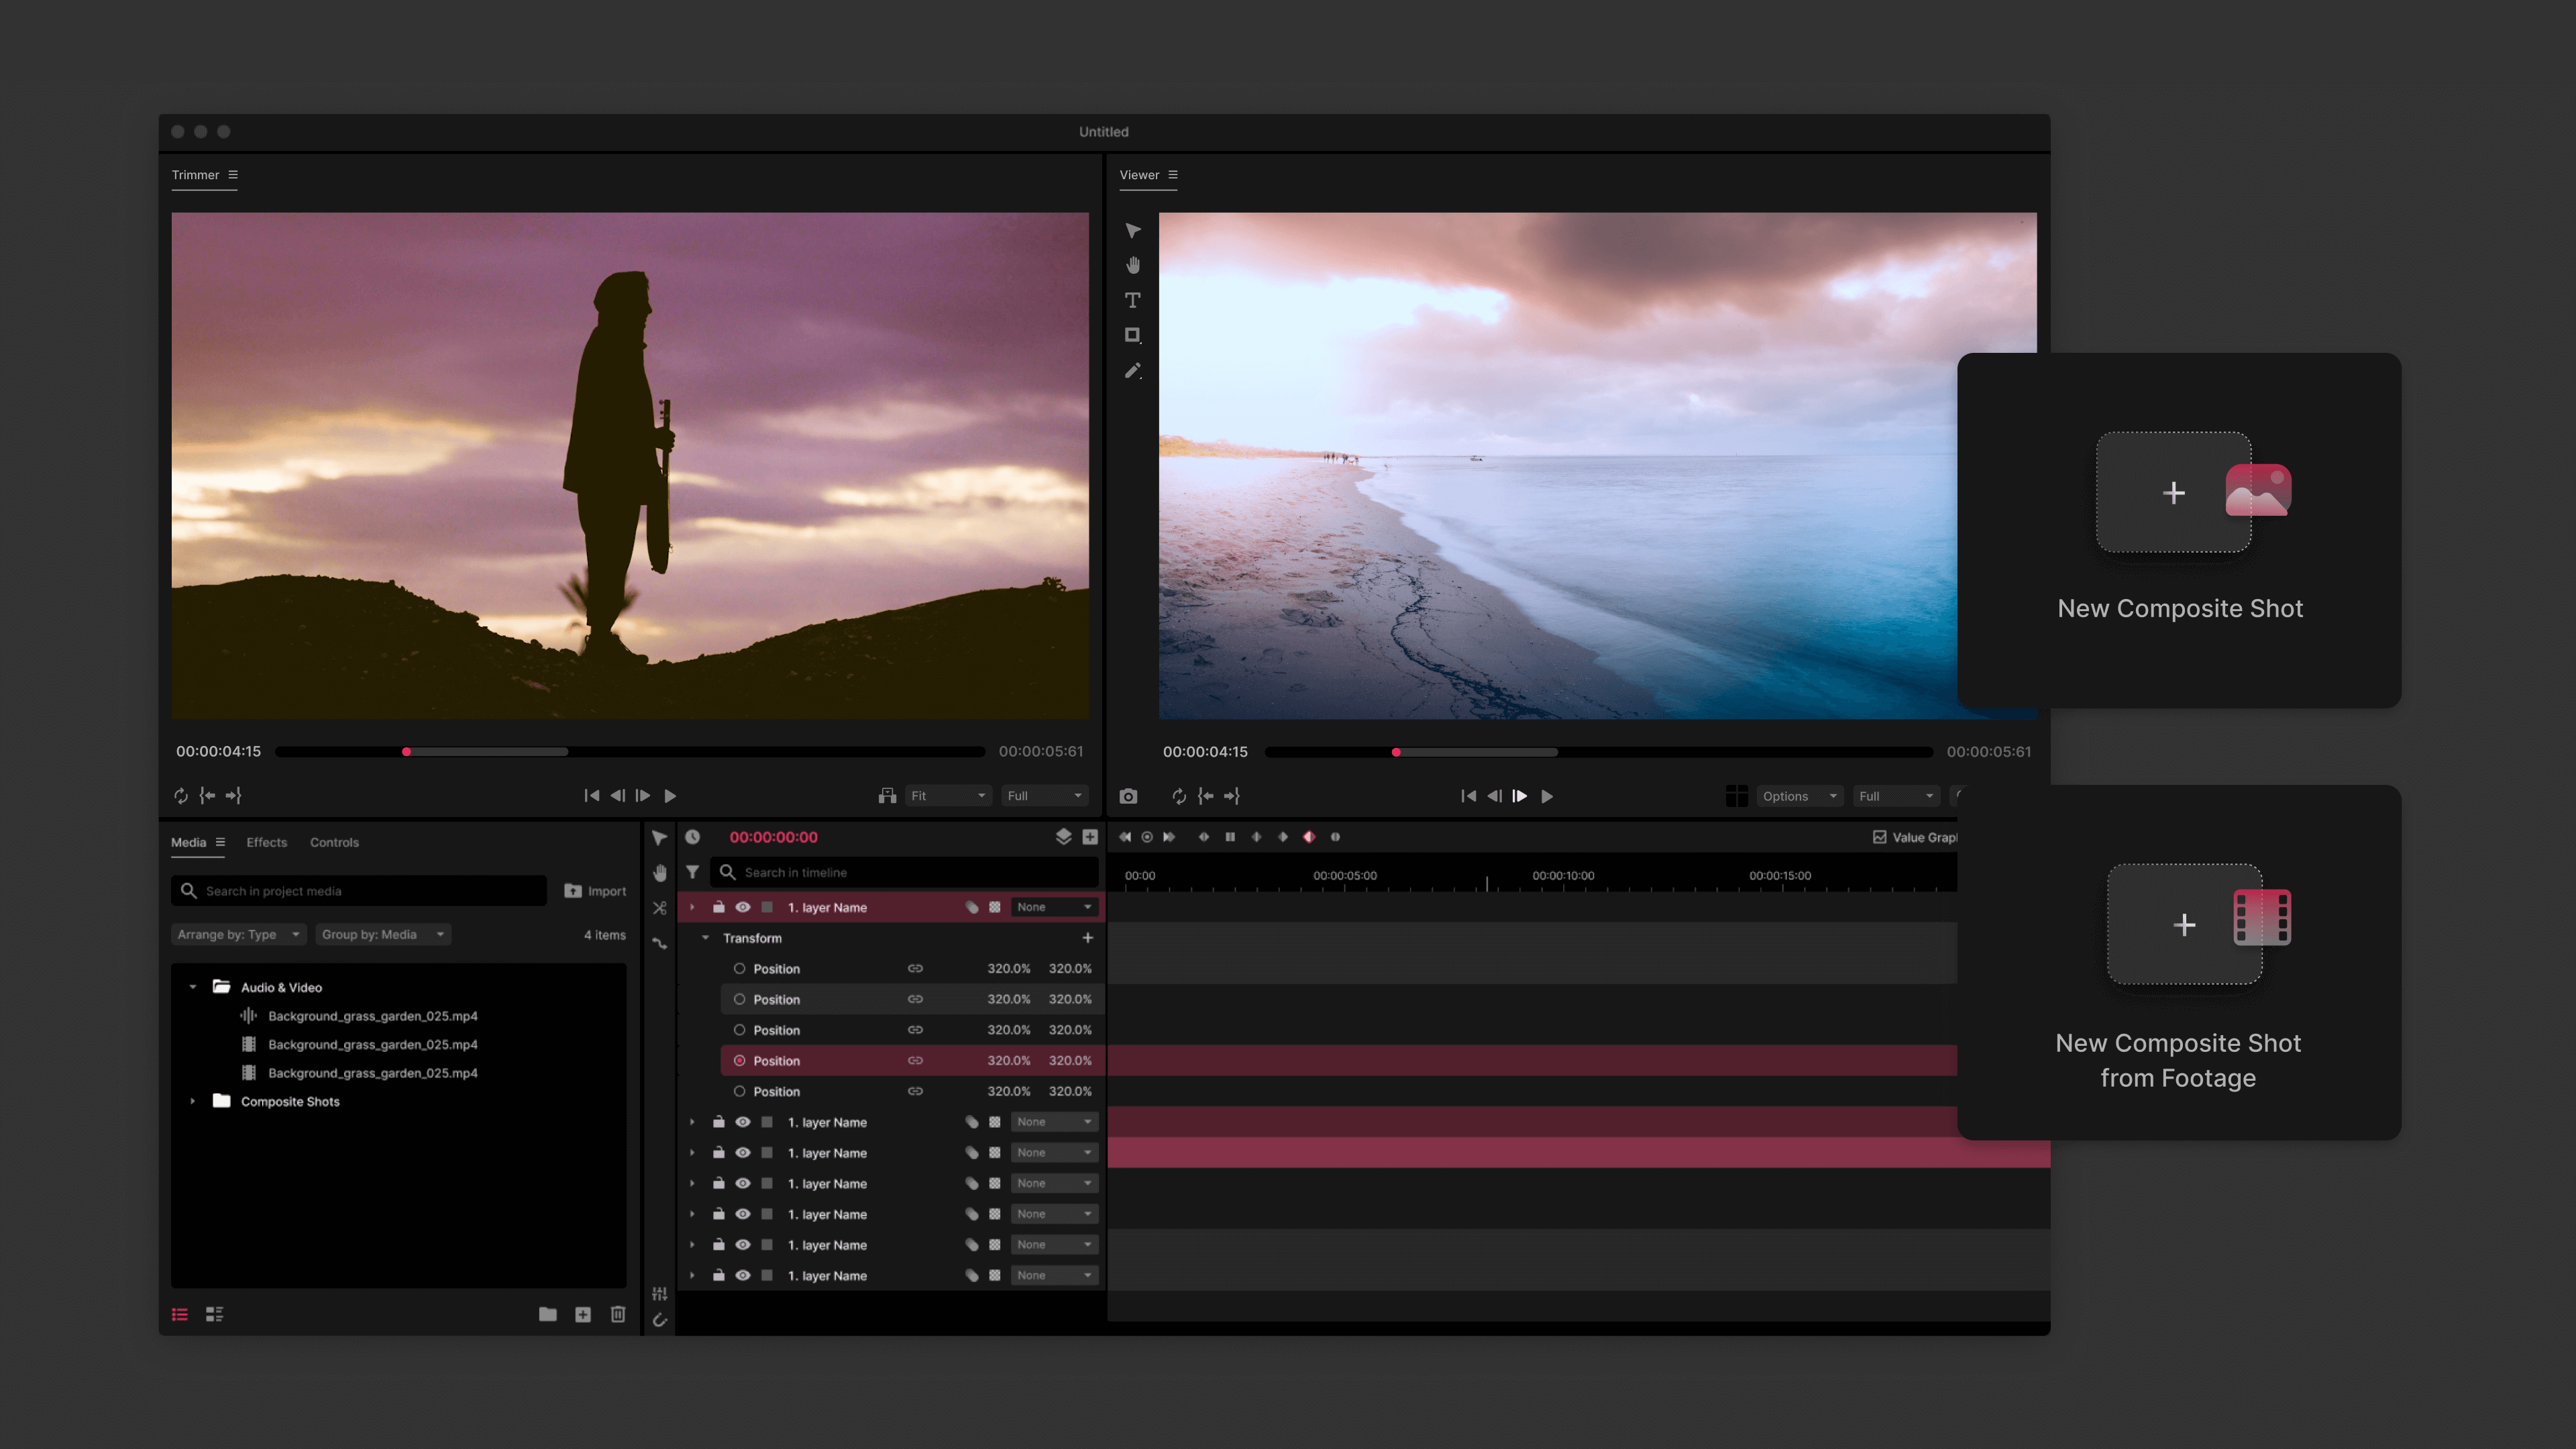Open the Media panel hamburger menu
Screen dimensions: 2576x1449
pyautogui.click(x=220, y=842)
